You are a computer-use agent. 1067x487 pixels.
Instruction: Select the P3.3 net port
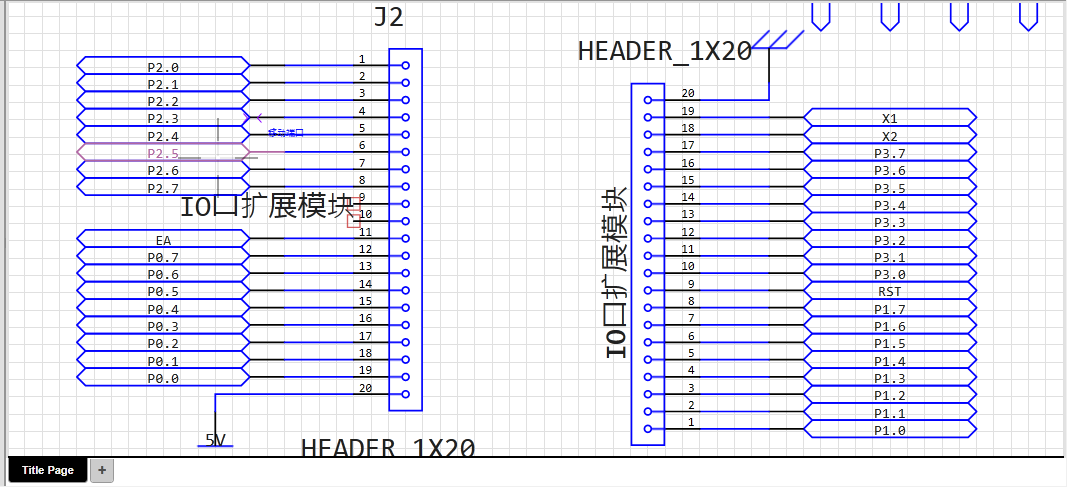pos(890,222)
